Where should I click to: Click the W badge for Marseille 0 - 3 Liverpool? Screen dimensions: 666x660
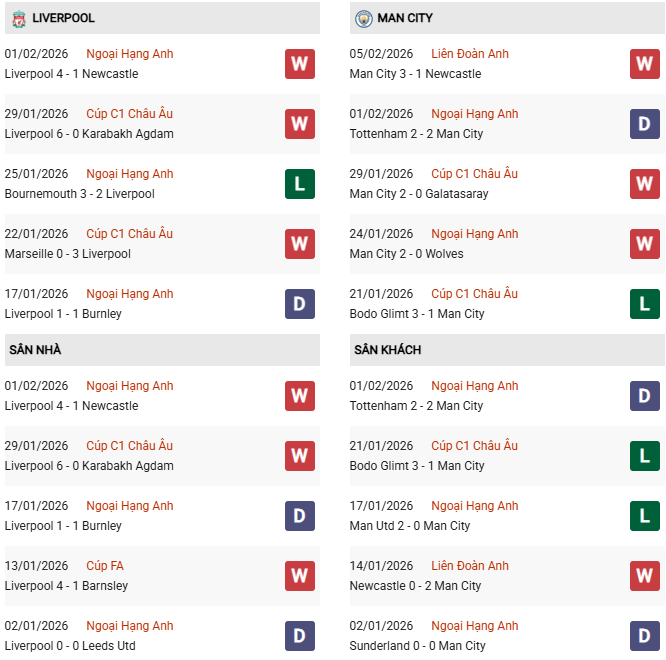click(299, 244)
